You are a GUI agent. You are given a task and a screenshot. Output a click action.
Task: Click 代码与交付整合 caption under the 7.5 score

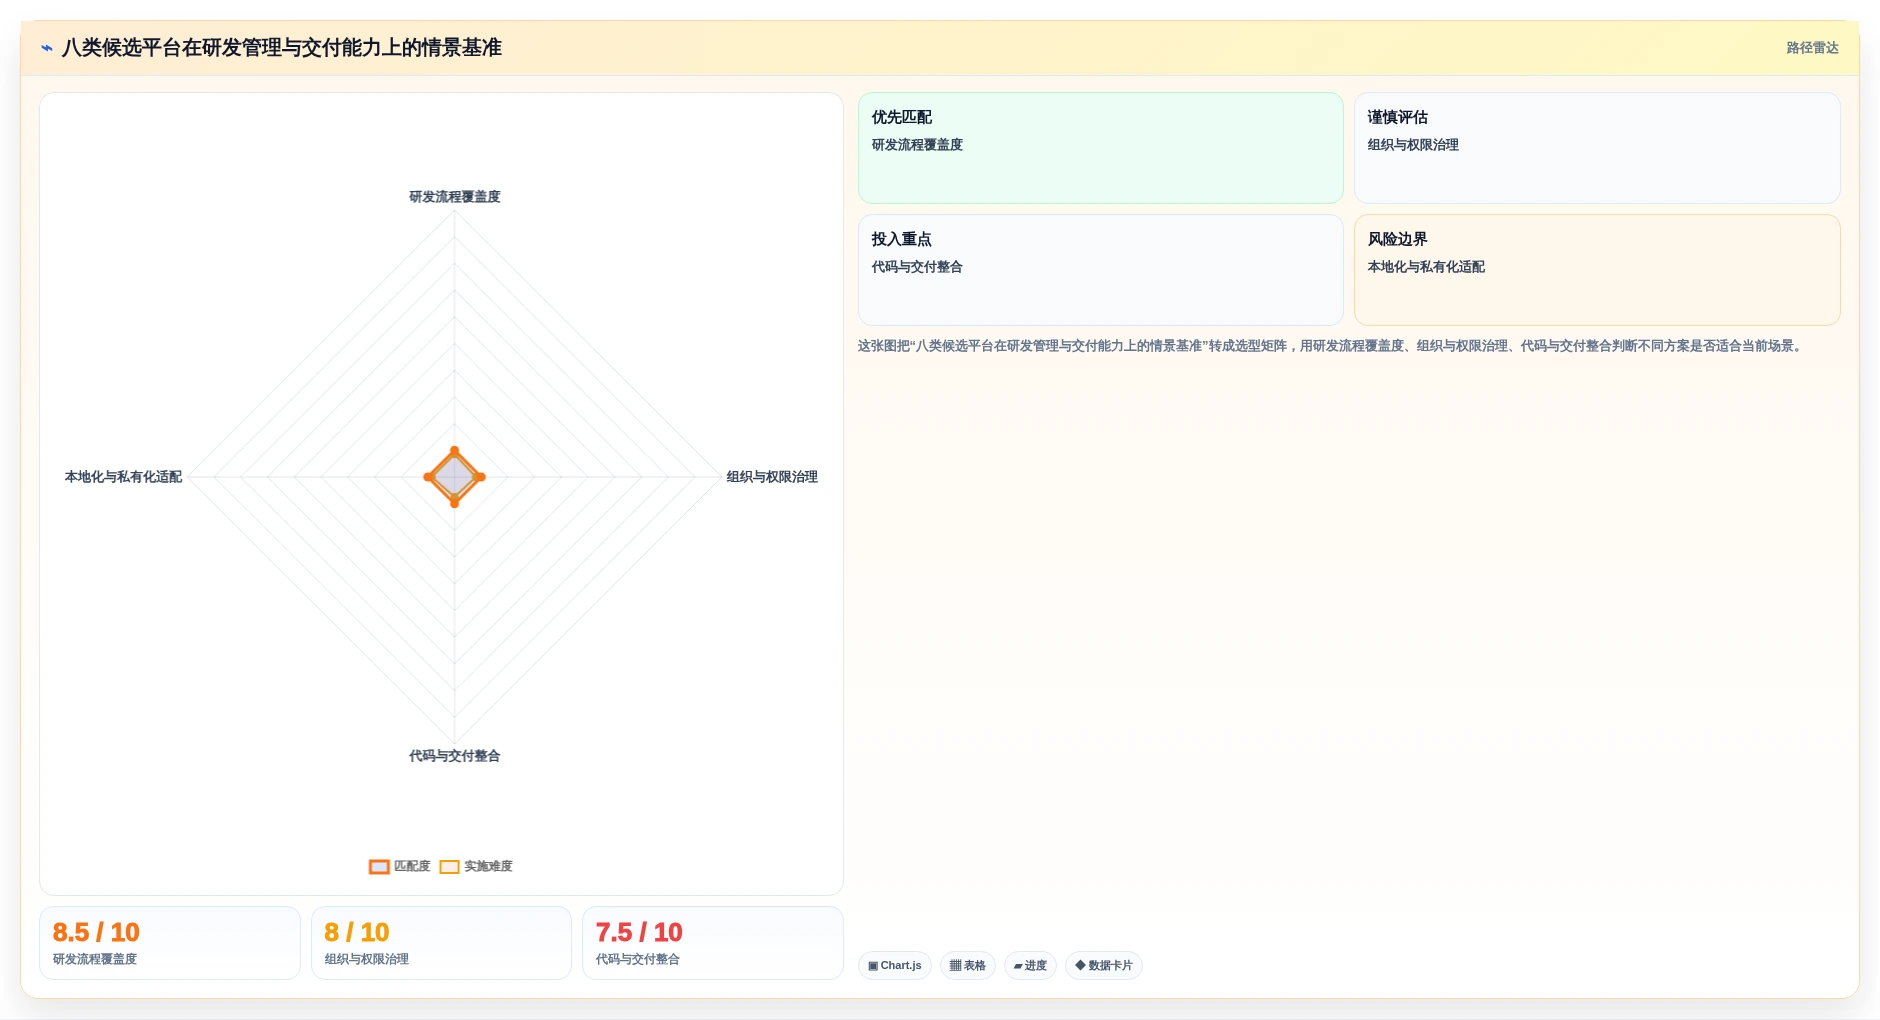pyautogui.click(x=638, y=959)
